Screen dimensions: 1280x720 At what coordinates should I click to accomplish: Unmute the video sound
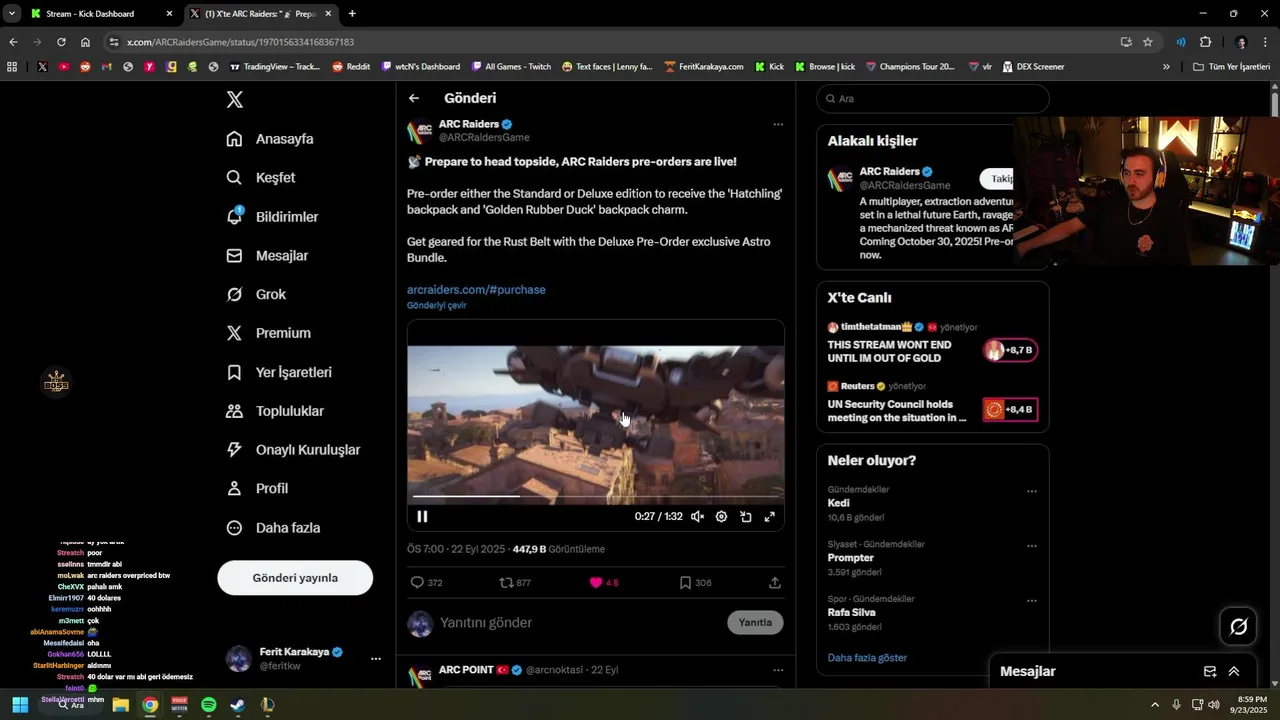click(697, 517)
